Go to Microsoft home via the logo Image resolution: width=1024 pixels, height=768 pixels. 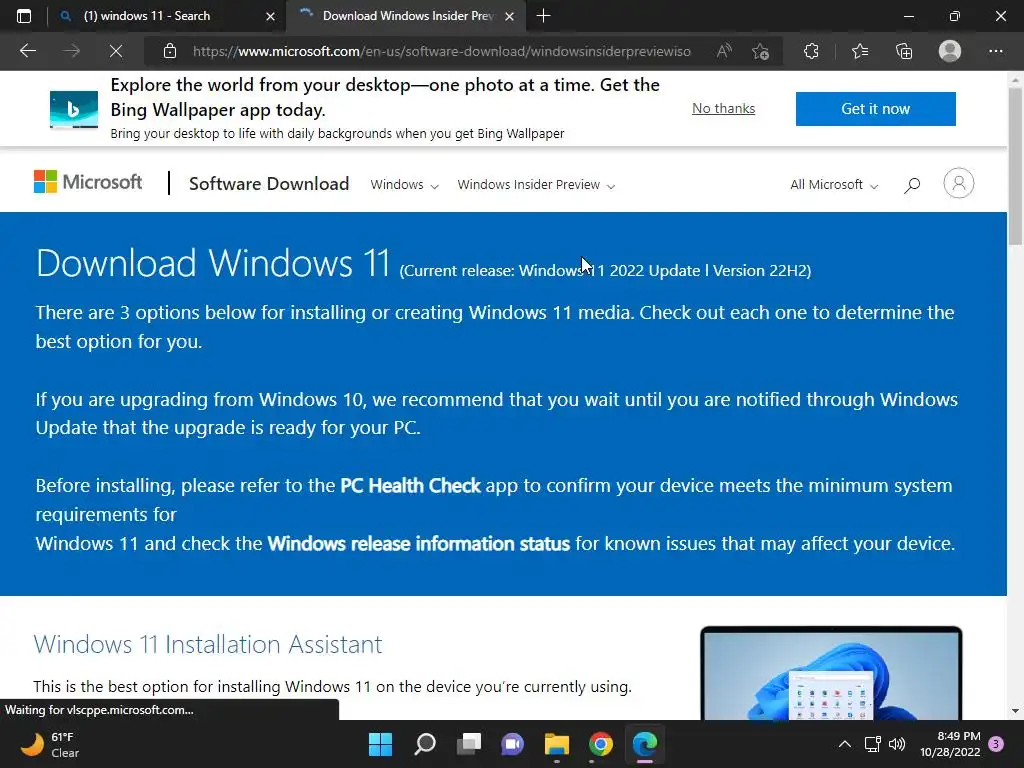point(88,182)
